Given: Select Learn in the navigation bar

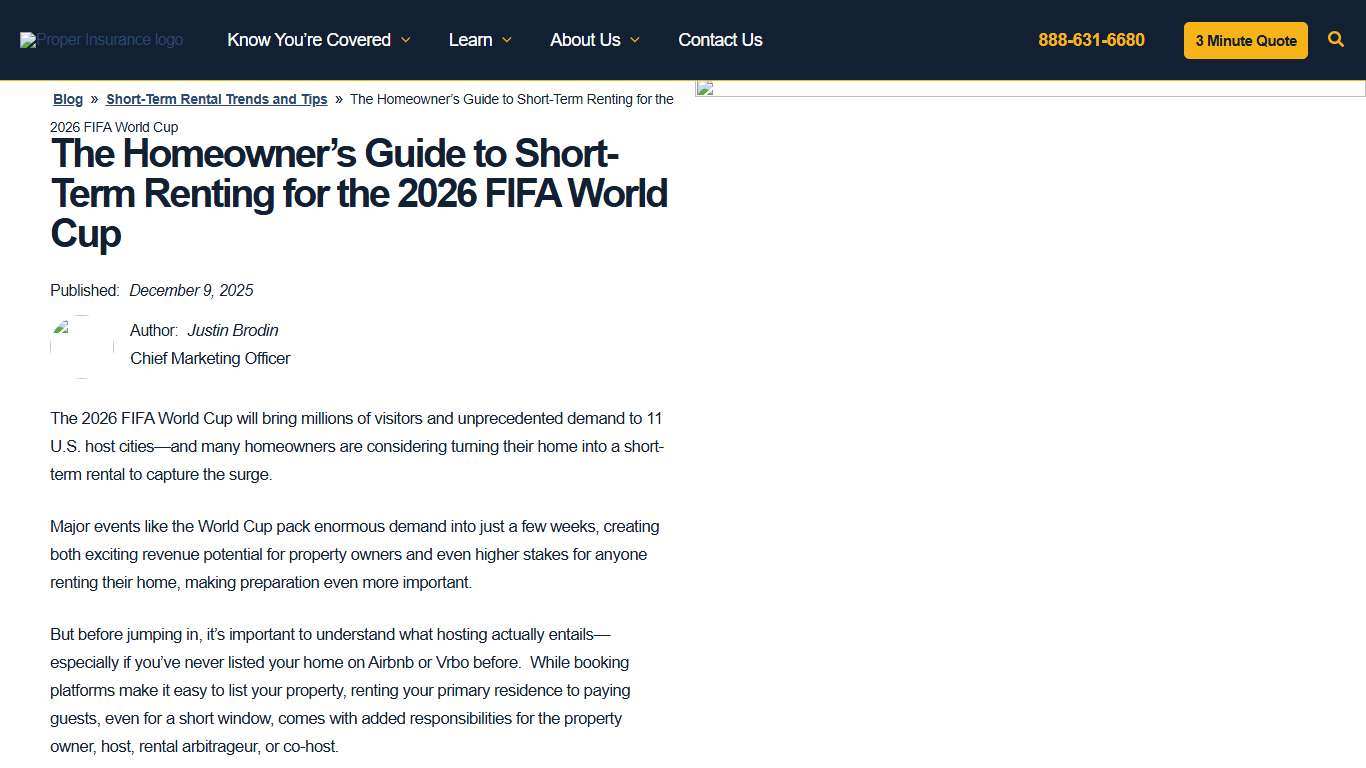Looking at the screenshot, I should point(470,40).
